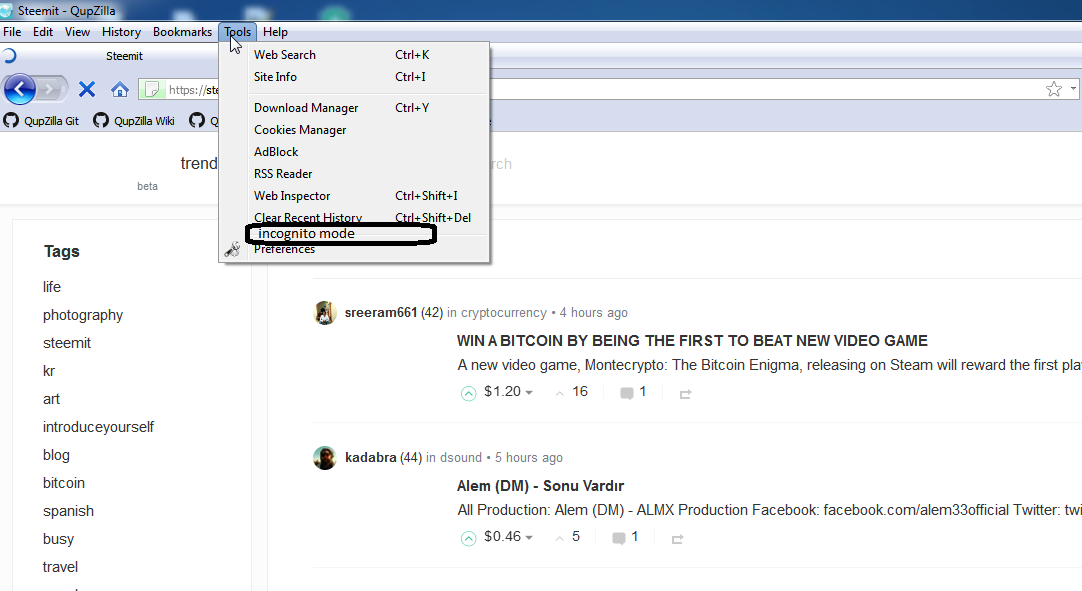Open the History menu

tap(121, 32)
